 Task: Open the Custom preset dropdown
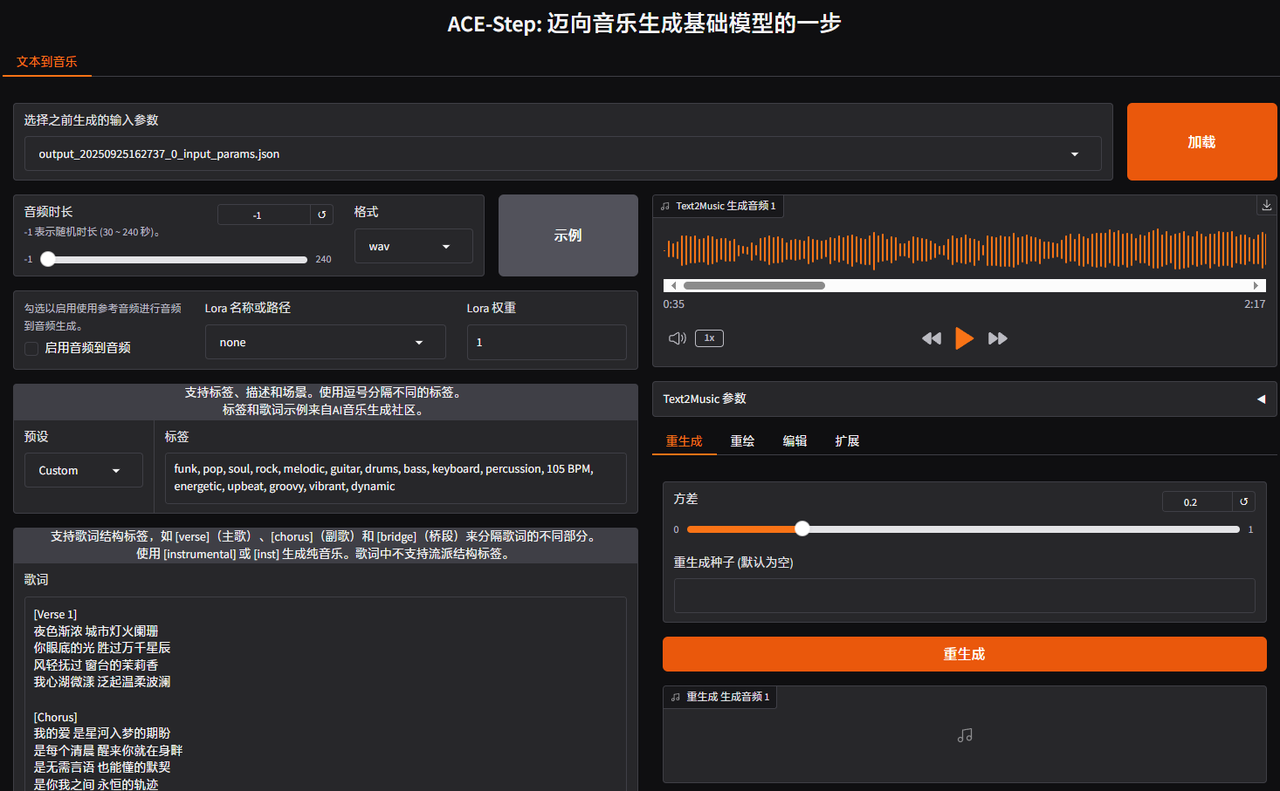pos(83,470)
